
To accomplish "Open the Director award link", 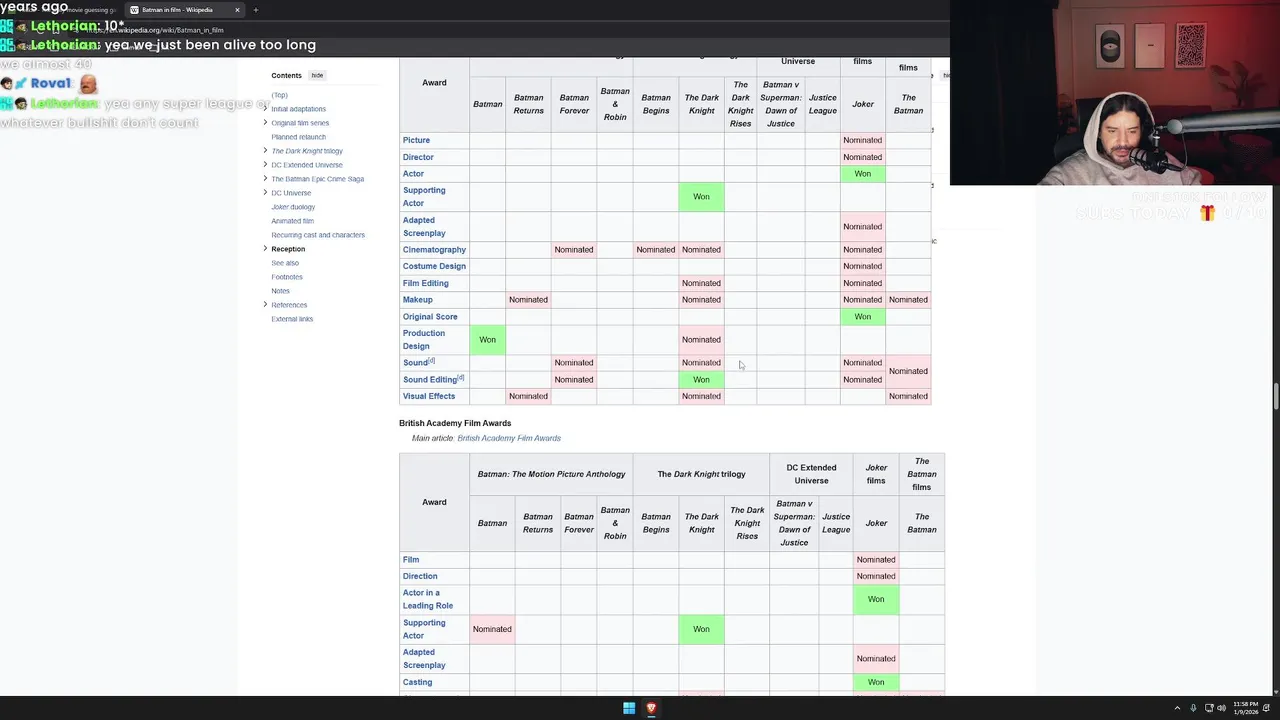I will point(418,157).
